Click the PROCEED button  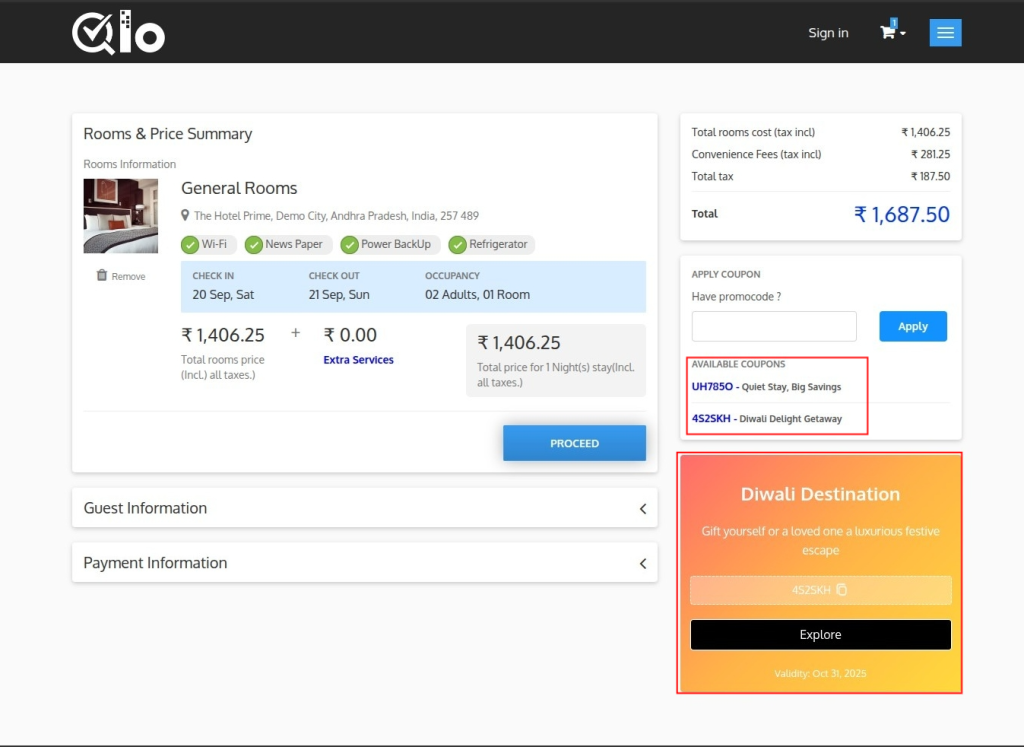pyautogui.click(x=574, y=443)
